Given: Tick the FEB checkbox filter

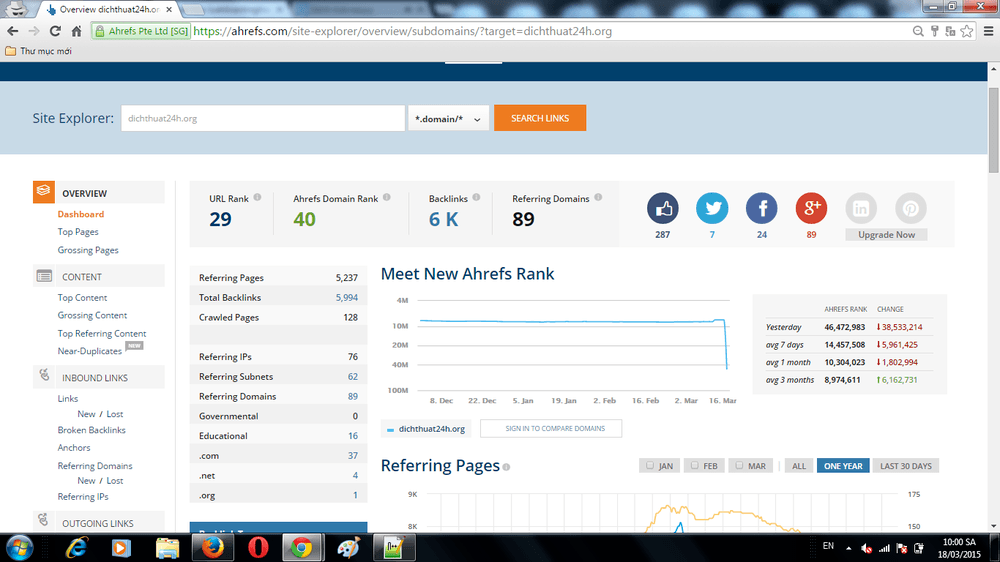Looking at the screenshot, I should tap(695, 466).
